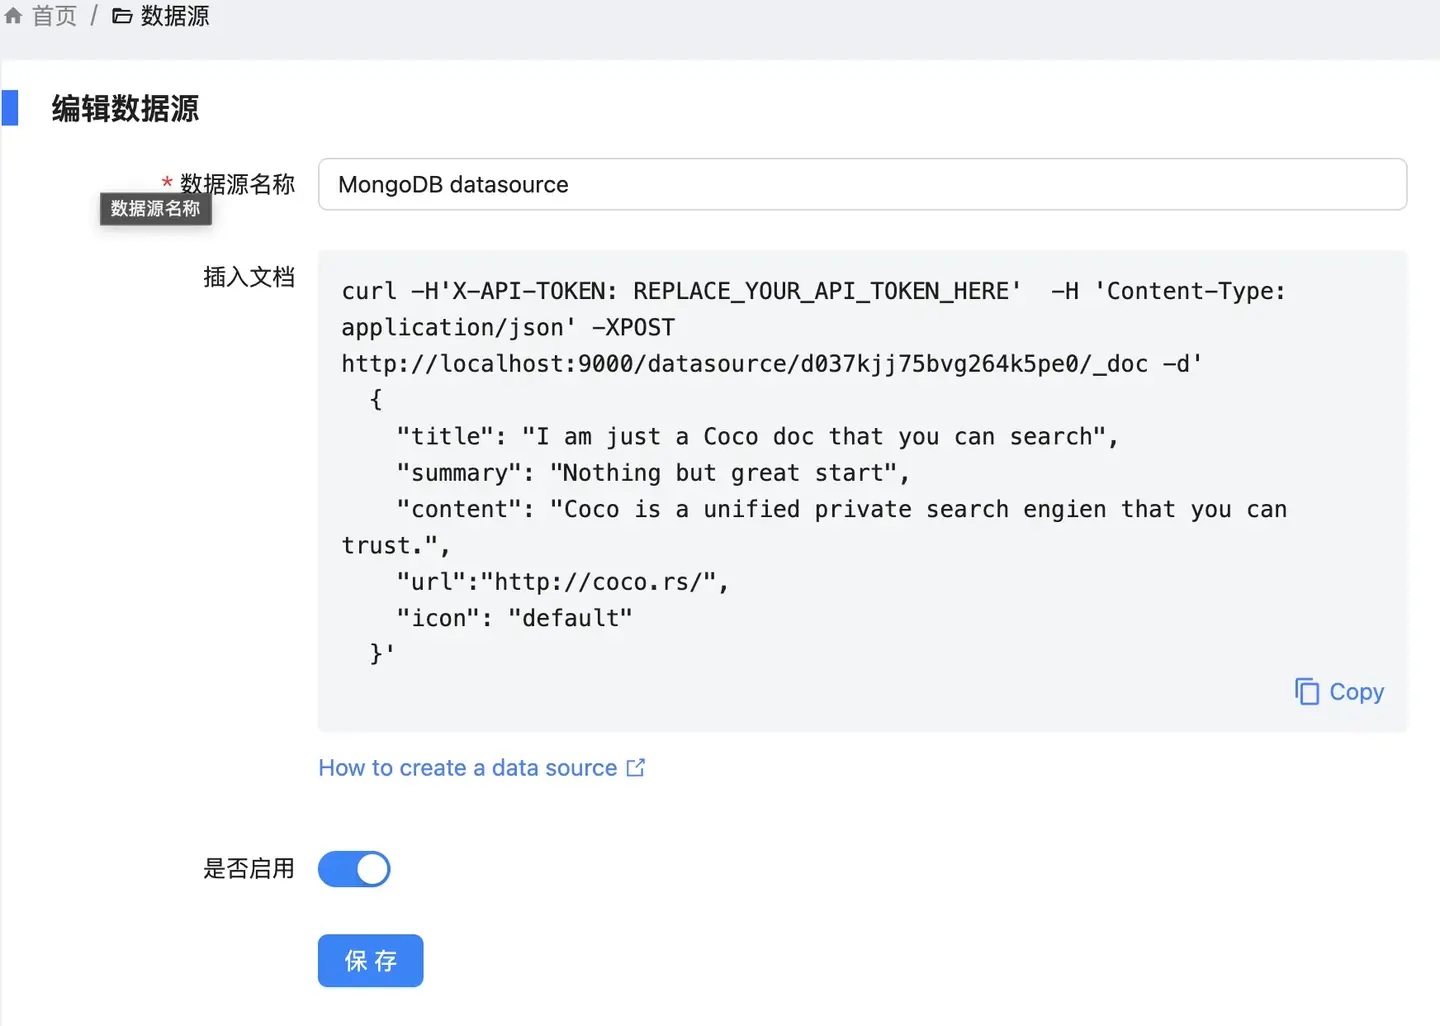1440x1026 pixels.
Task: Click the 插入文档 field label
Action: (250, 277)
